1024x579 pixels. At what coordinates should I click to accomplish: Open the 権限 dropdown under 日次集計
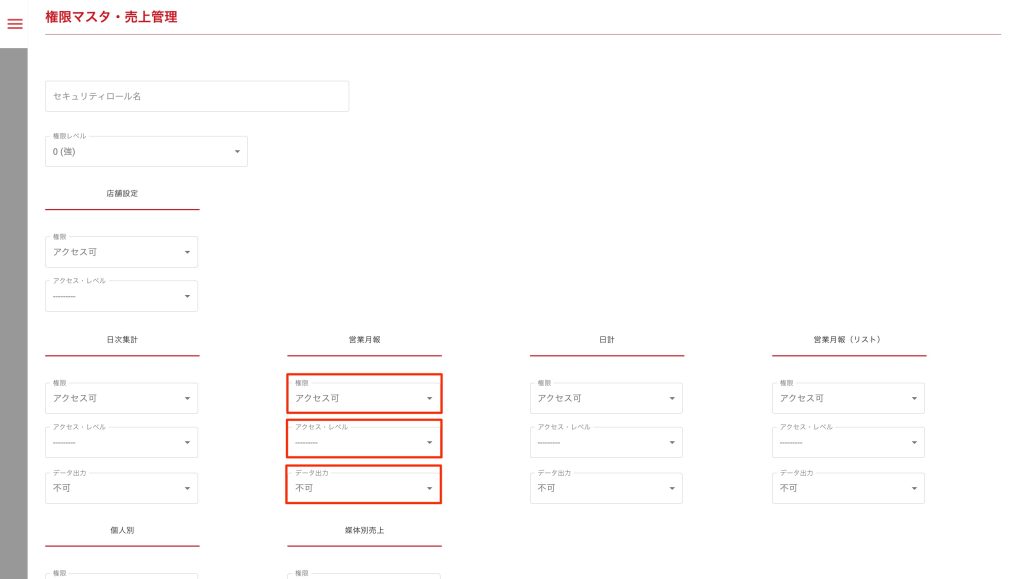[121, 398]
